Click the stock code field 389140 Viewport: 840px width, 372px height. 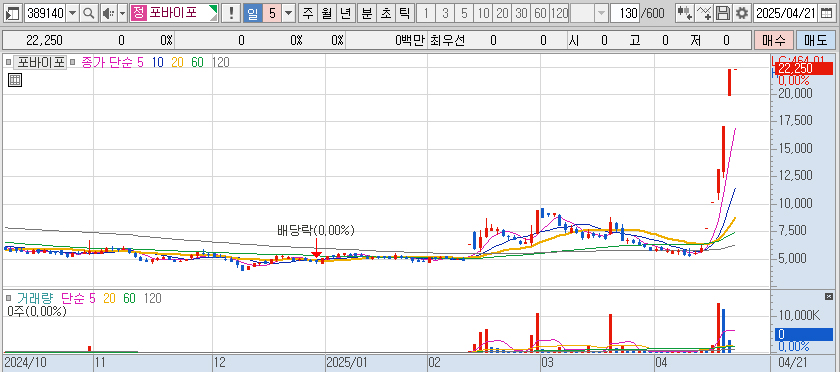click(x=46, y=13)
